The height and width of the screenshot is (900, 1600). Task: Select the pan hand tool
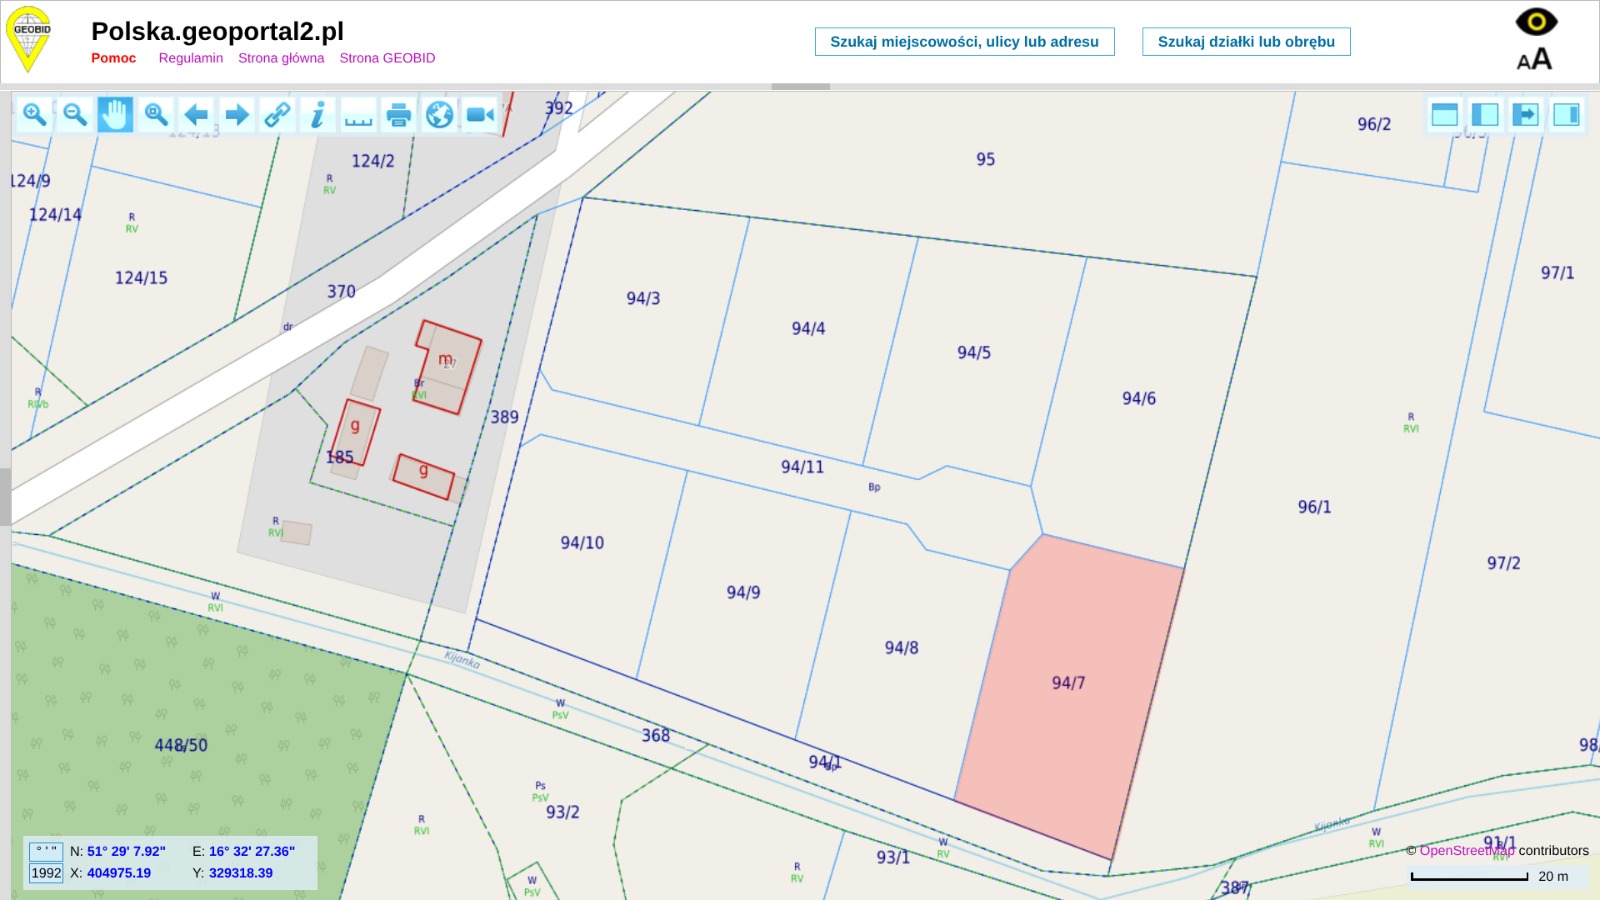(x=115, y=115)
